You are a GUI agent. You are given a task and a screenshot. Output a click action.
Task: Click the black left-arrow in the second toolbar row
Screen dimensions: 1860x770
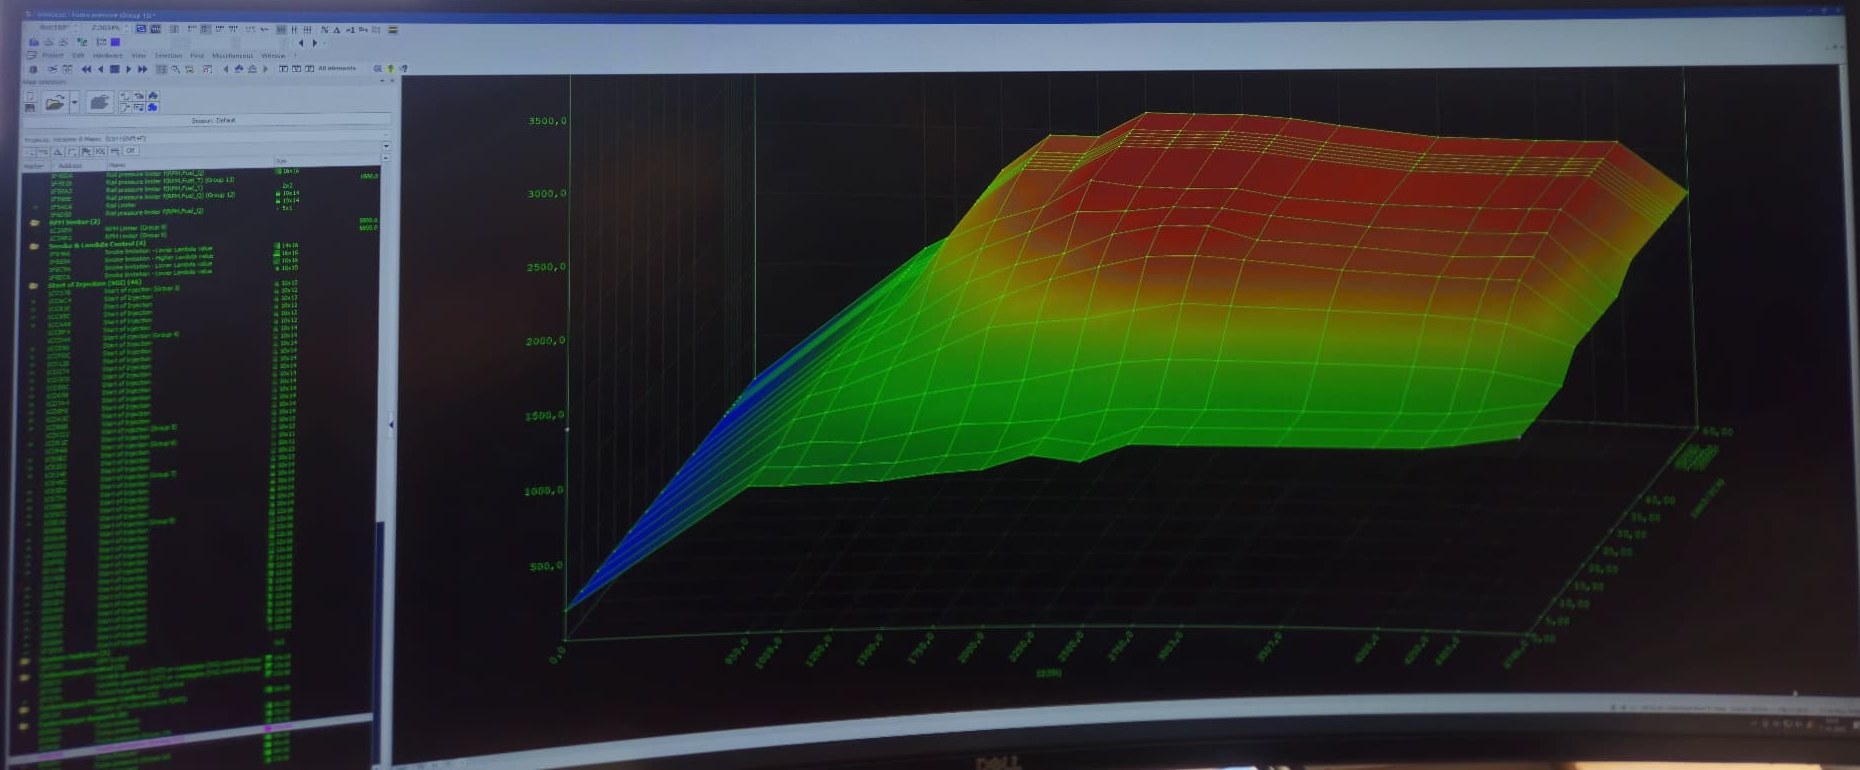point(301,43)
